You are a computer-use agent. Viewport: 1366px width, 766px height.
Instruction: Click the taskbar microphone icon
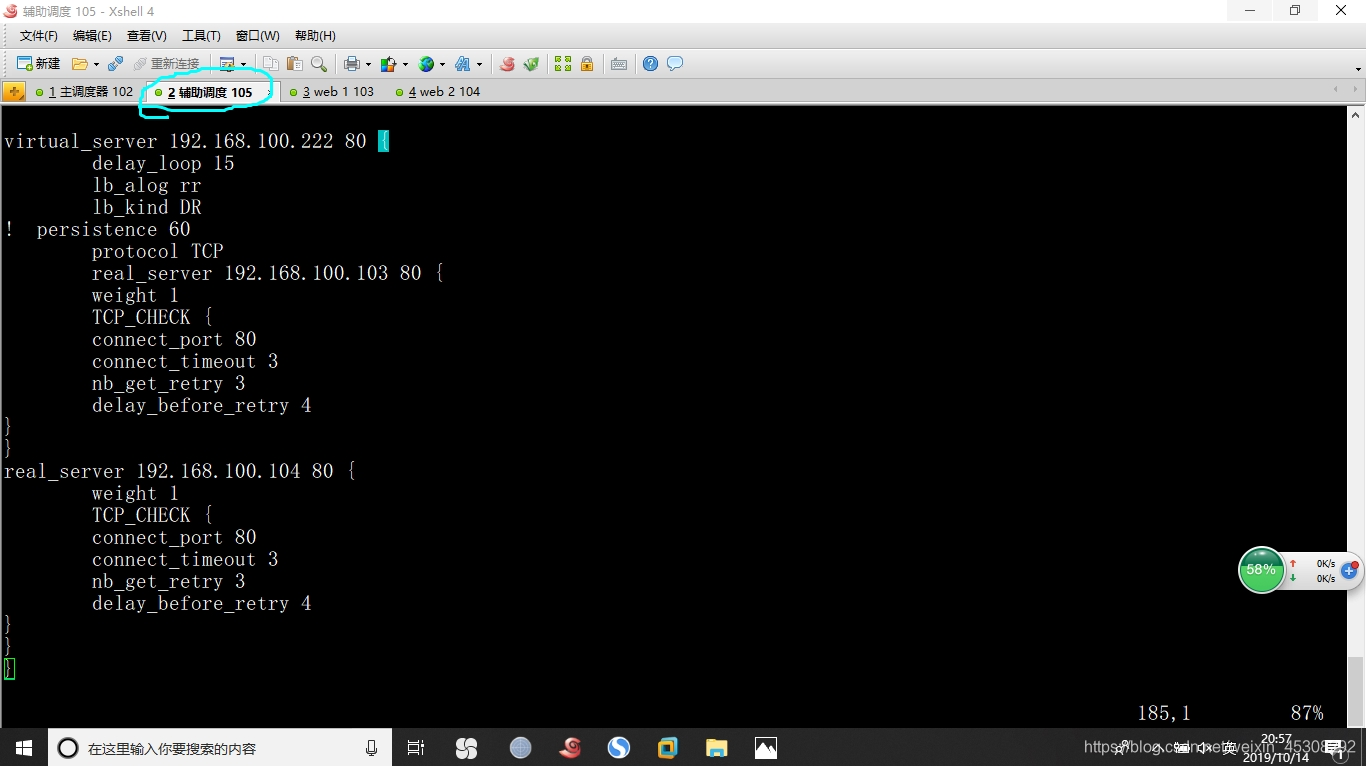click(x=371, y=748)
